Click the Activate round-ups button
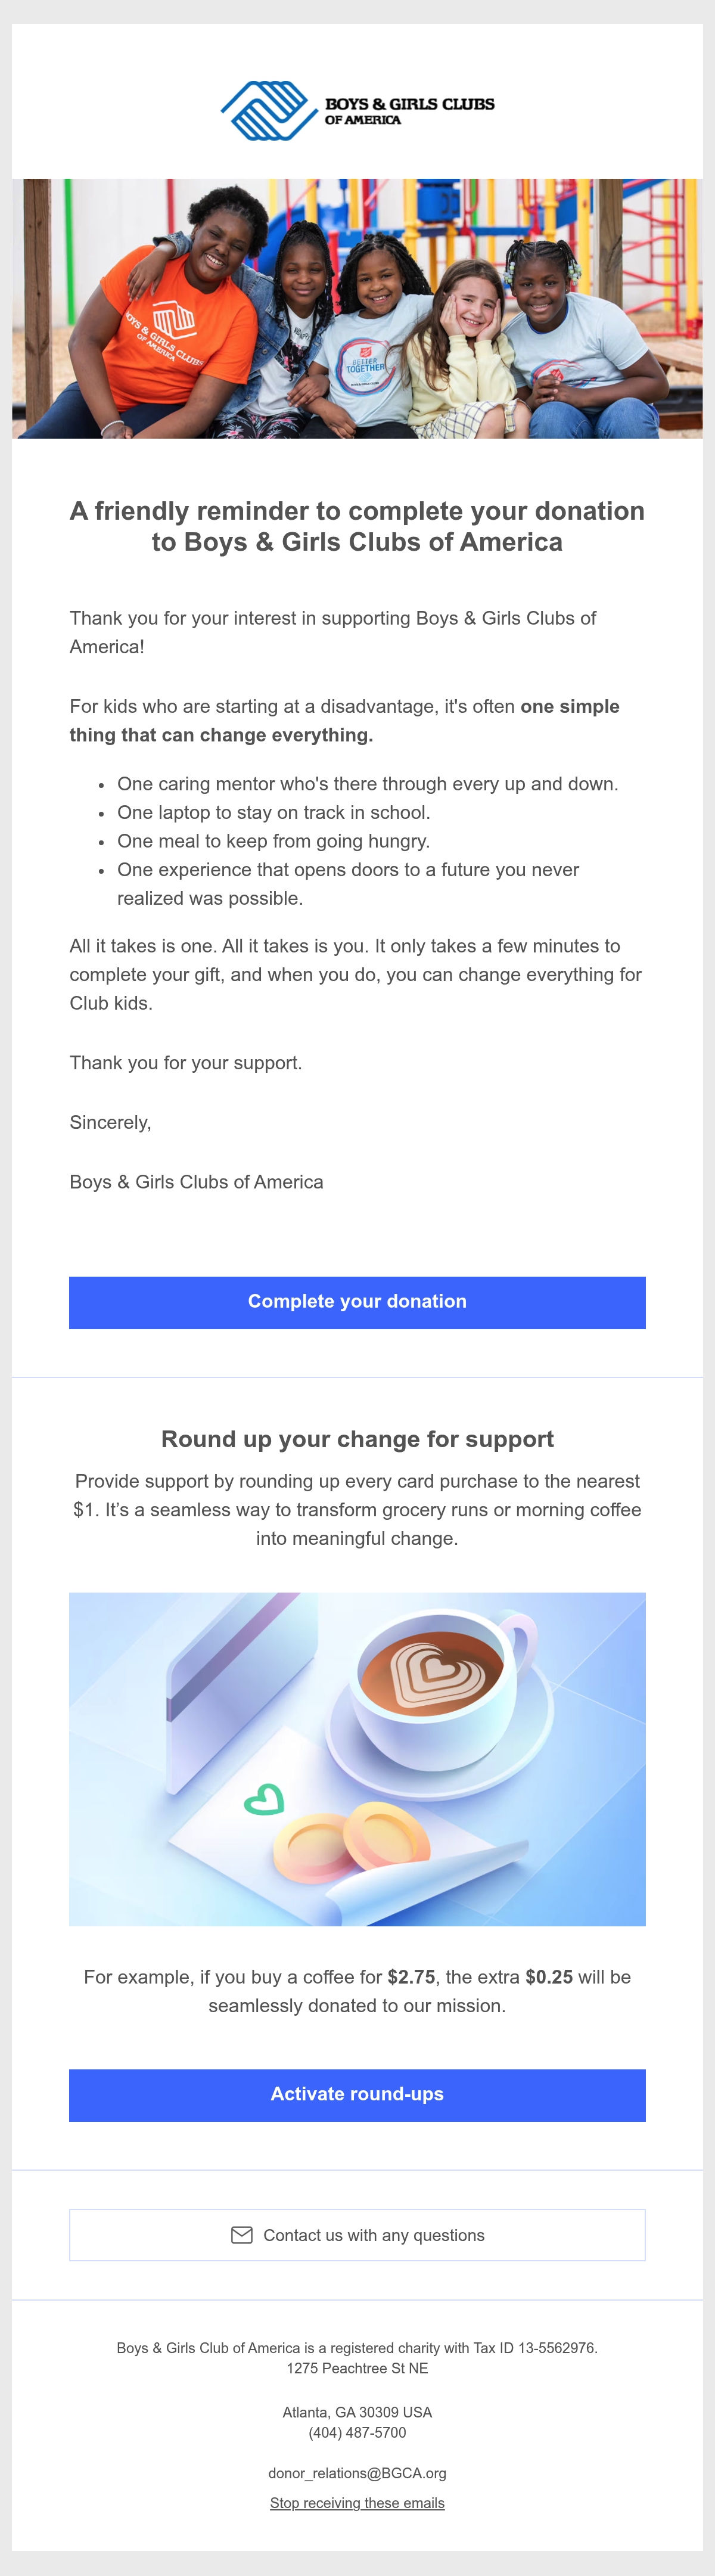Viewport: 715px width, 2576px height. point(357,2095)
